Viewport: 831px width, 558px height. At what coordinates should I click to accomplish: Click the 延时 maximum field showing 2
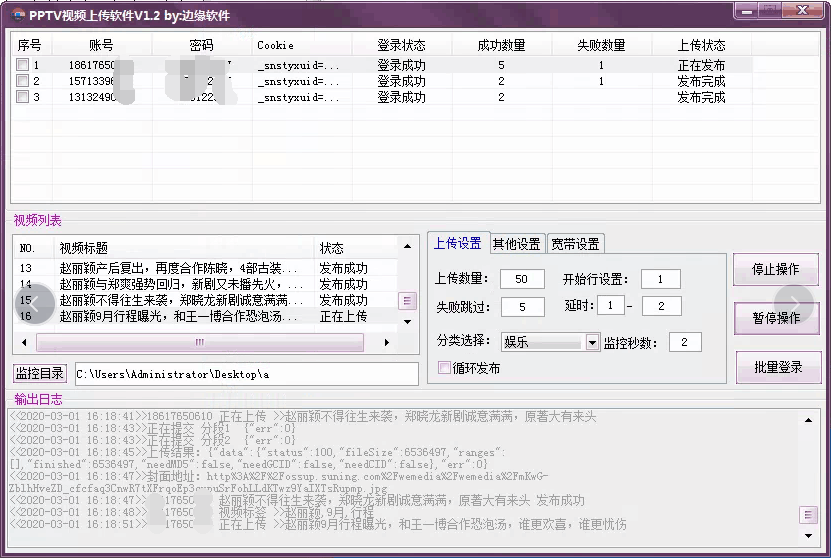coord(661,306)
